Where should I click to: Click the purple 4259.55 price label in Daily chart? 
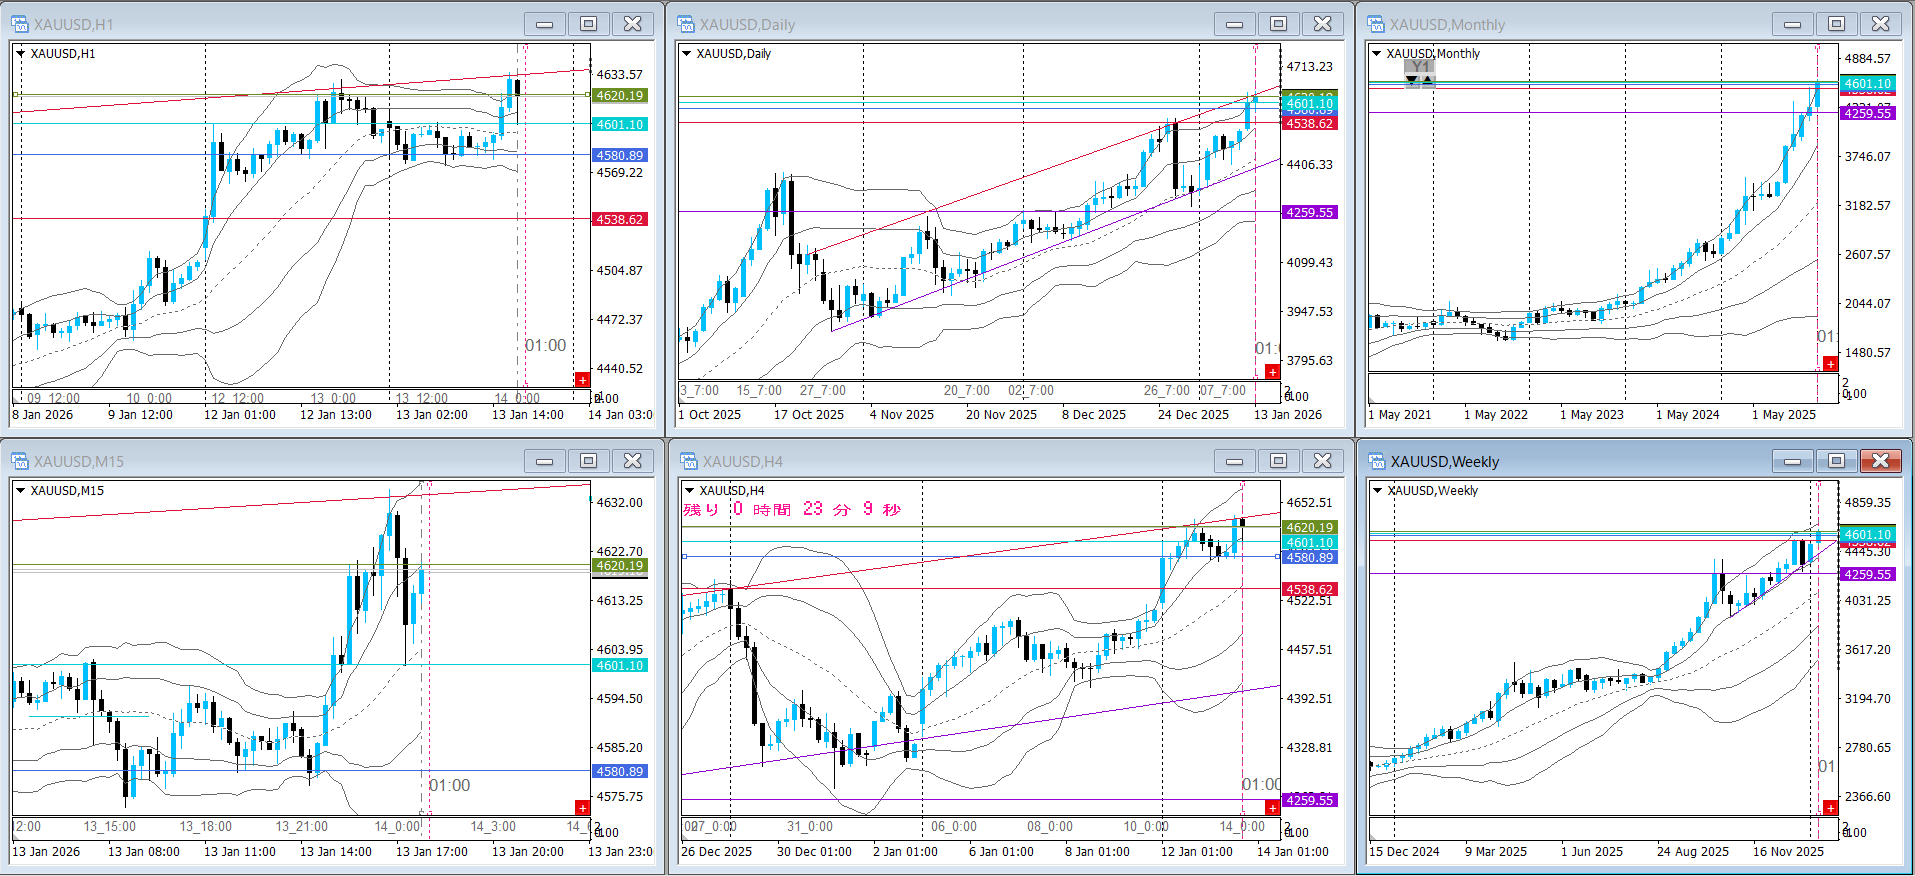pos(1309,213)
